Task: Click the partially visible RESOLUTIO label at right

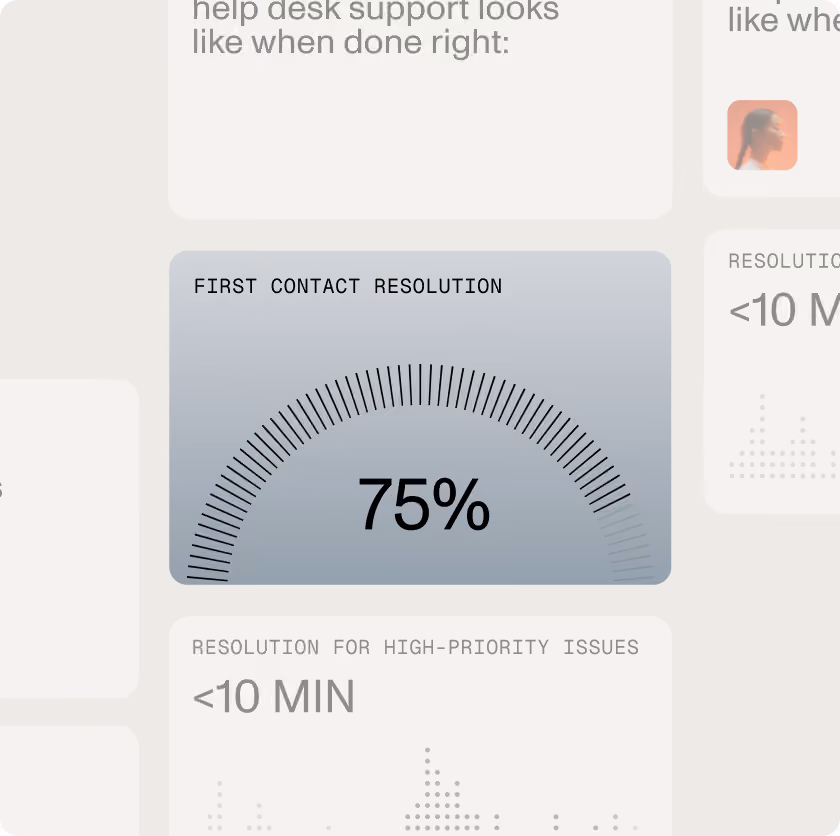Action: (x=784, y=261)
